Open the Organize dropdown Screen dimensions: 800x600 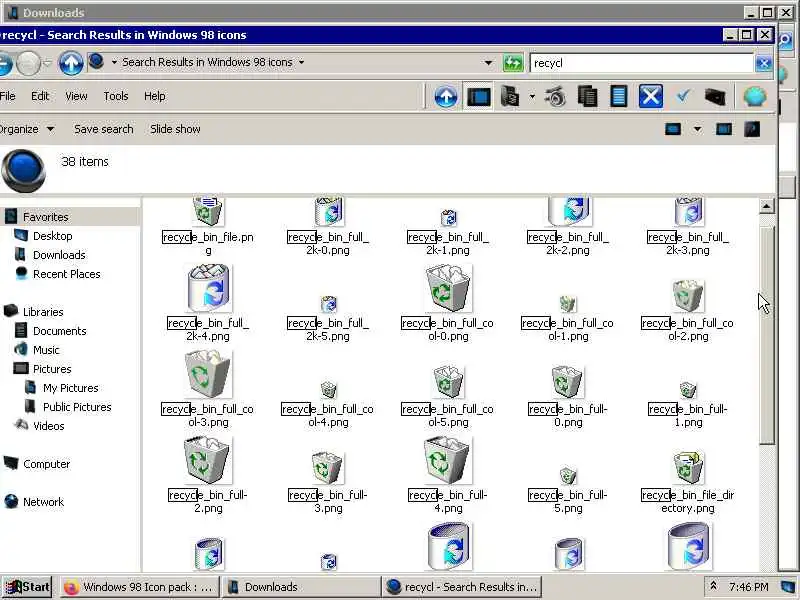tap(27, 129)
